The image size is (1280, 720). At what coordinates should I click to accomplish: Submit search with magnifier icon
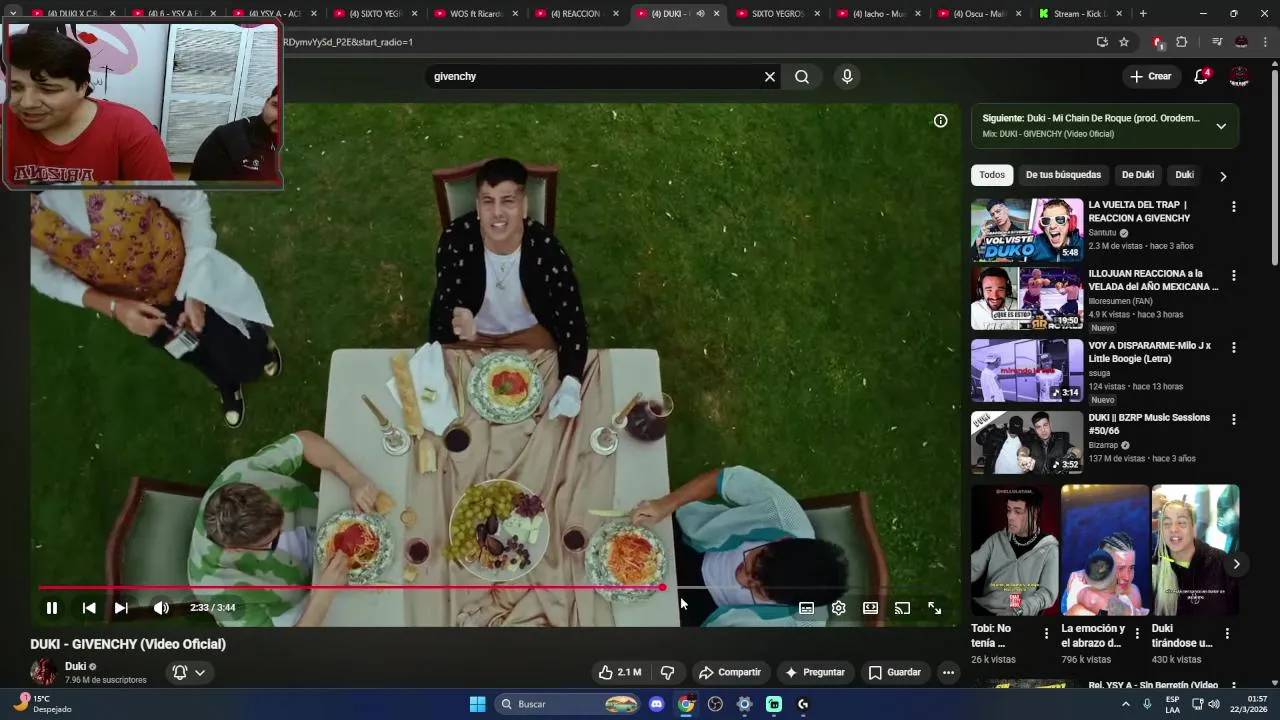point(802,77)
